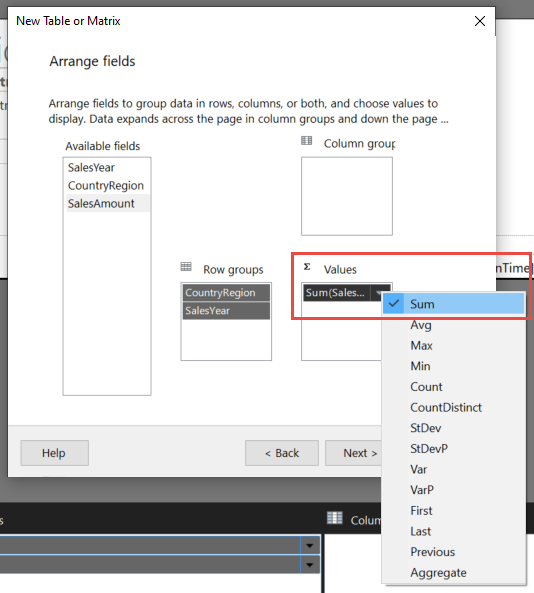Viewport: 534px width, 593px height.
Task: Choose Previous from the aggregate menu
Action: [x=453, y=552]
